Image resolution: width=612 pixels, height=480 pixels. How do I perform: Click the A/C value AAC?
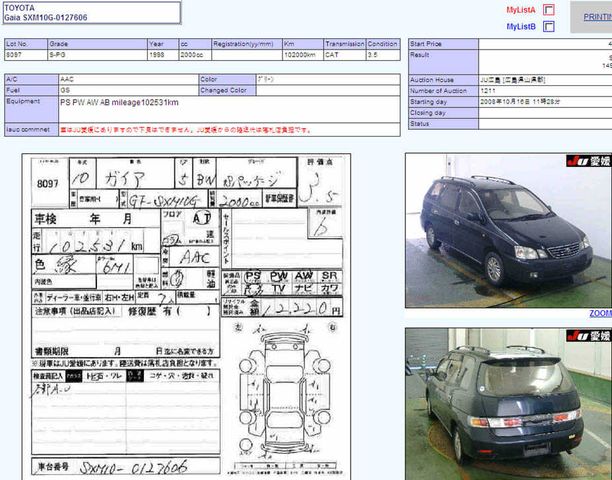click(x=128, y=79)
